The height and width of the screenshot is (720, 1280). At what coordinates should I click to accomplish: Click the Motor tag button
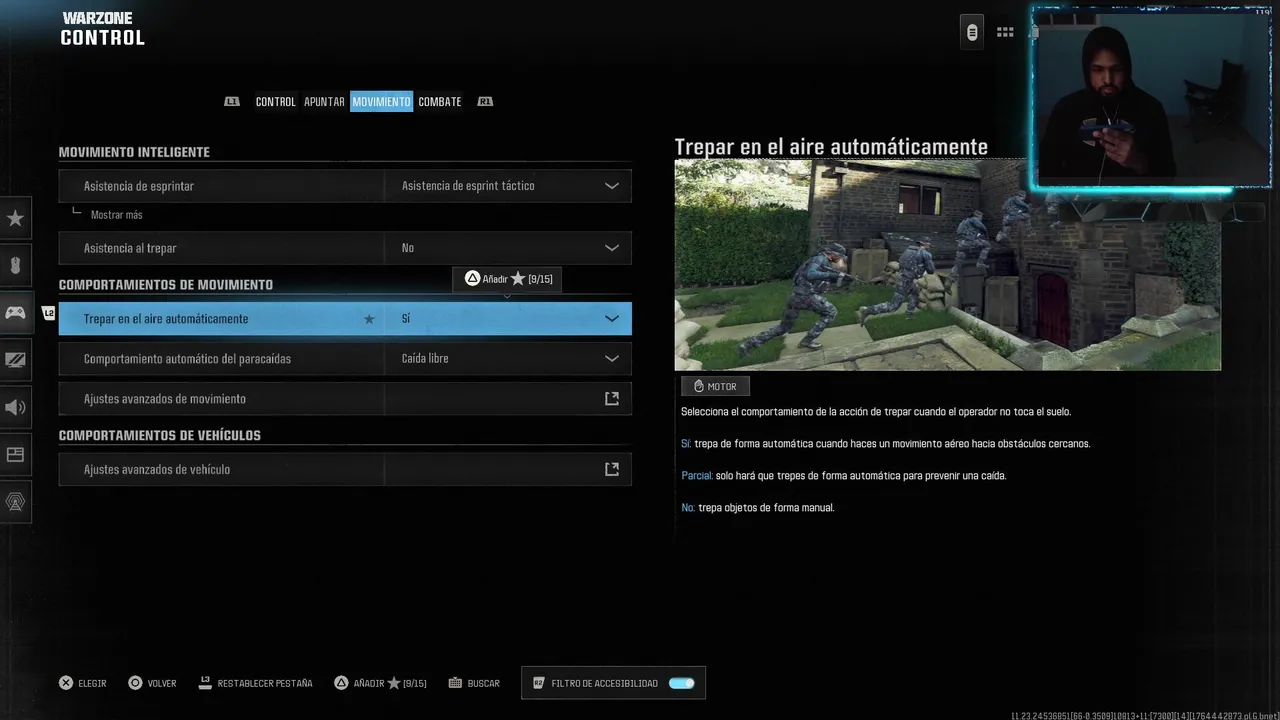tap(715, 387)
